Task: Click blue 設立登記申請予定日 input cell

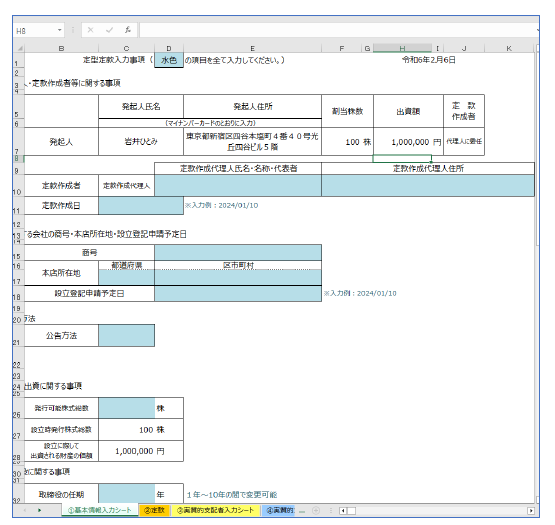Action: pyautogui.click(x=238, y=294)
